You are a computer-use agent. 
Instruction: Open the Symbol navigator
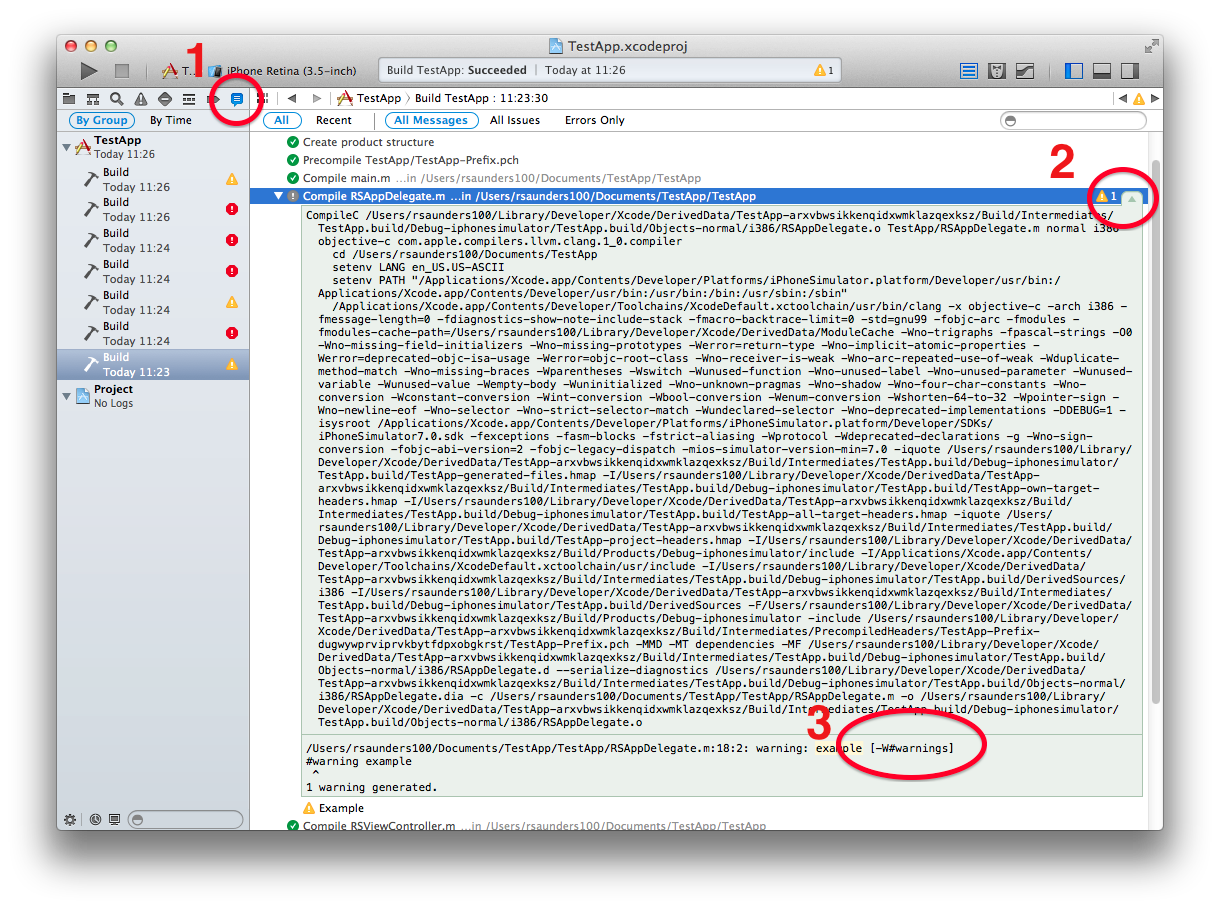click(93, 99)
